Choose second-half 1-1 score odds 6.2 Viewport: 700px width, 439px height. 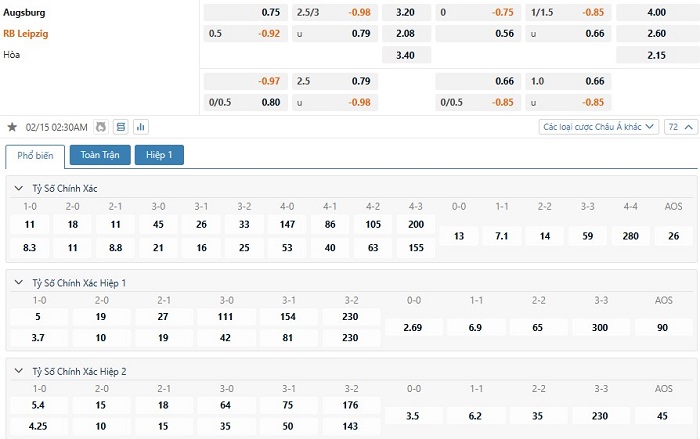(x=476, y=415)
